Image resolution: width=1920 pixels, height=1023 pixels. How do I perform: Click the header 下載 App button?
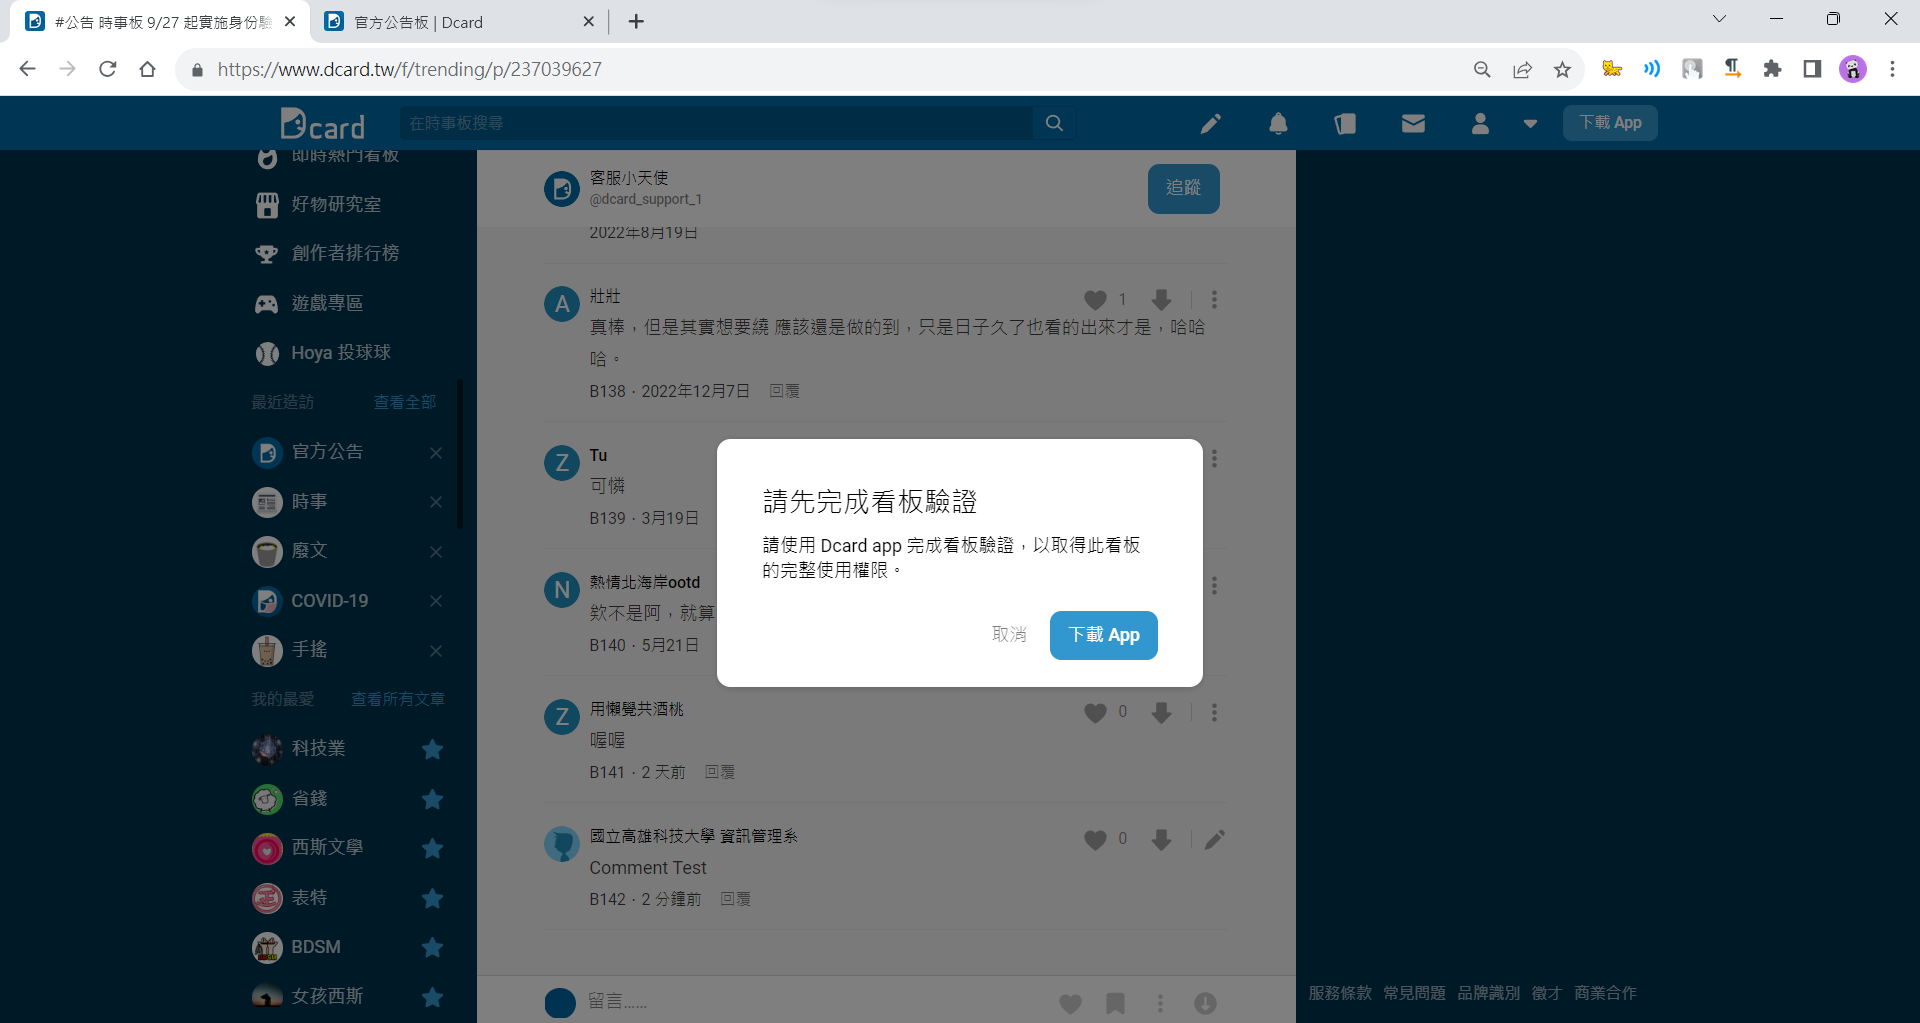(1610, 123)
